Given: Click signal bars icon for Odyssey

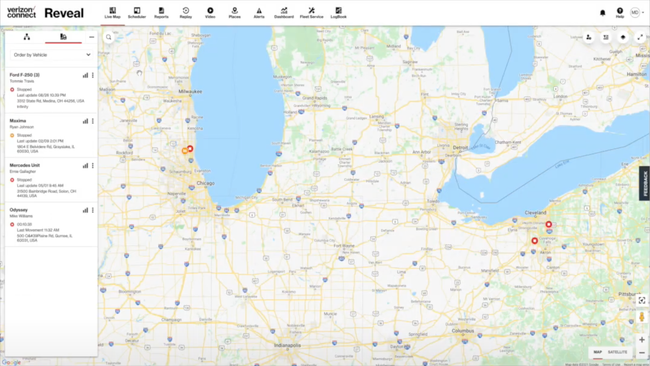Looking at the screenshot, I should click(85, 210).
